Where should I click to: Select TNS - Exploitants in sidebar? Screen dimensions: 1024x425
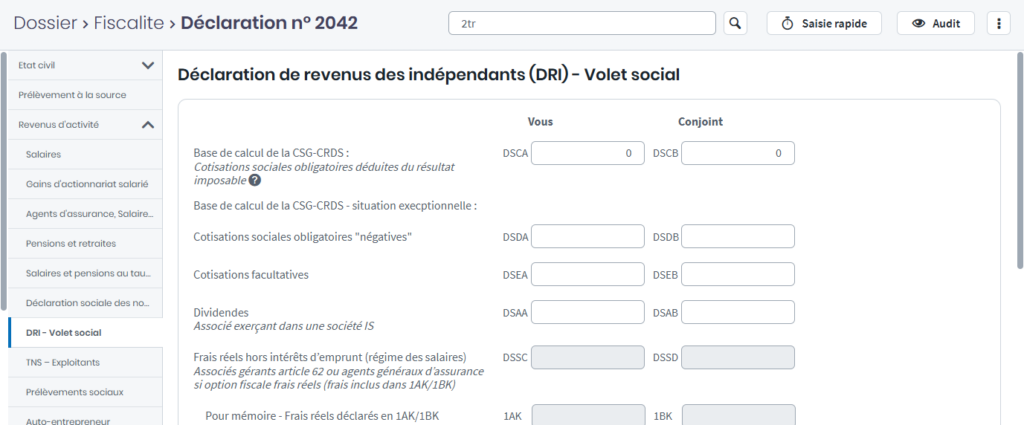[x=62, y=362]
